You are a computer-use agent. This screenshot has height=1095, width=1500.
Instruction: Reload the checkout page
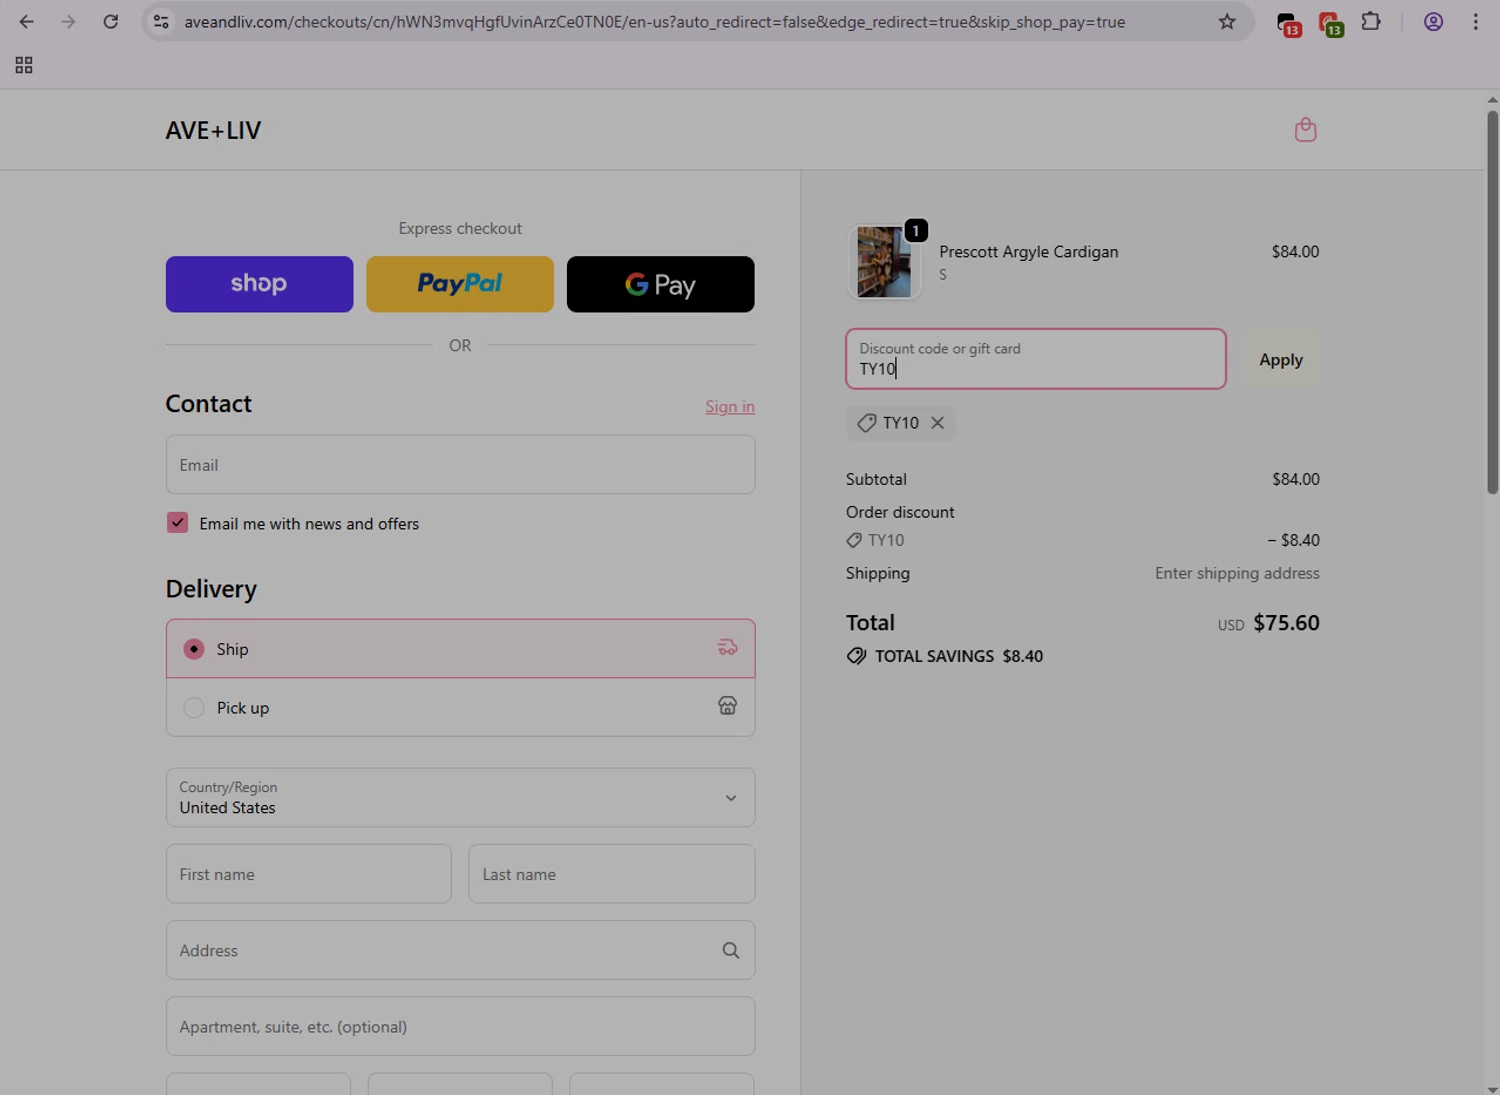110,21
